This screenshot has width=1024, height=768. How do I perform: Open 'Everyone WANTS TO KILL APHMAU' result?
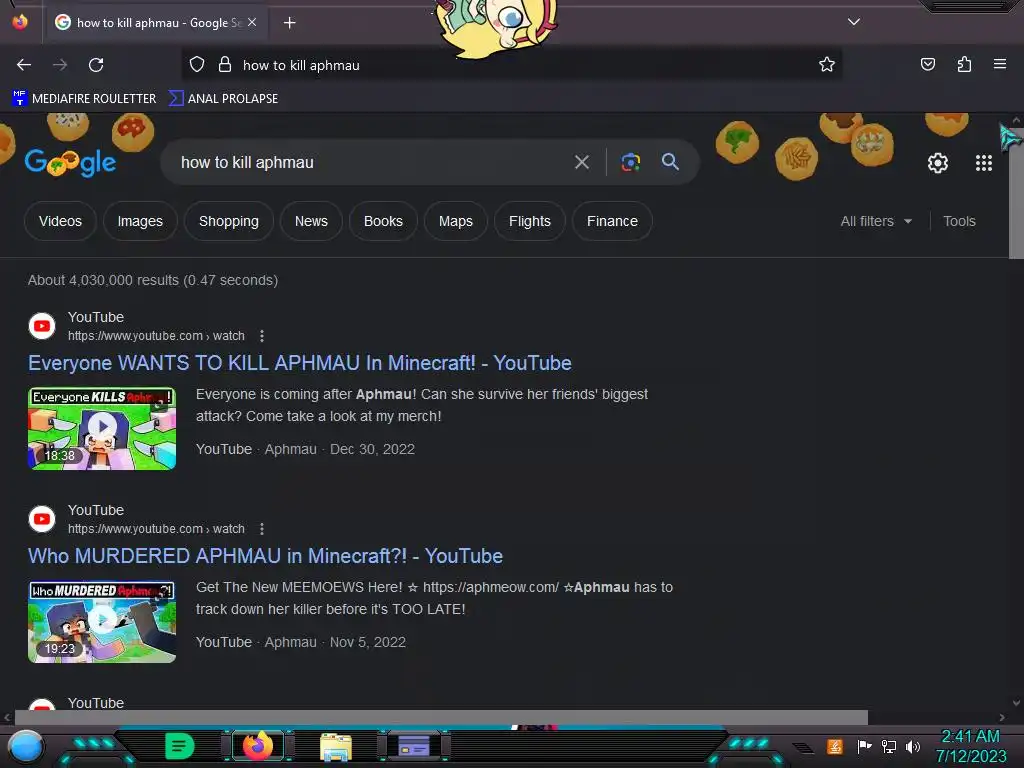pos(300,363)
